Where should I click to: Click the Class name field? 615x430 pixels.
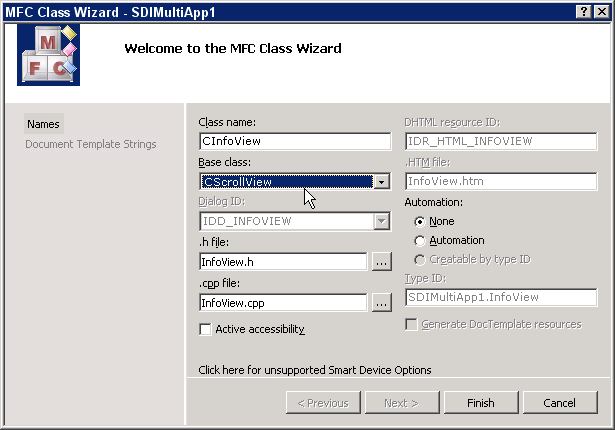295,141
